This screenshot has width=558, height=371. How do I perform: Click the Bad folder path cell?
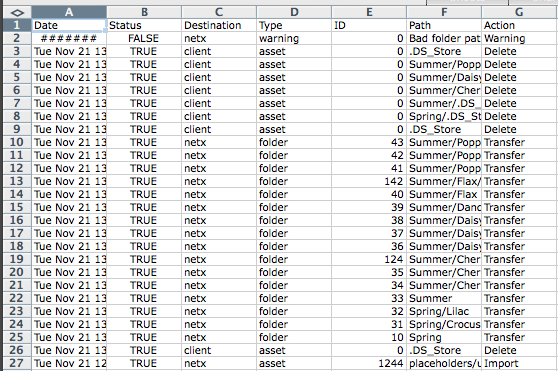pos(444,38)
